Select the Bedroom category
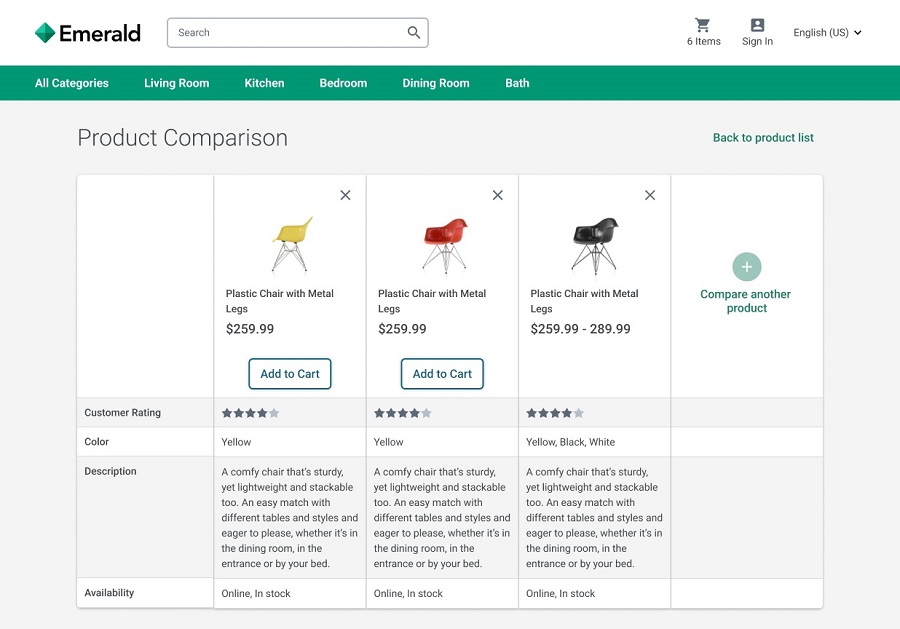 (343, 83)
